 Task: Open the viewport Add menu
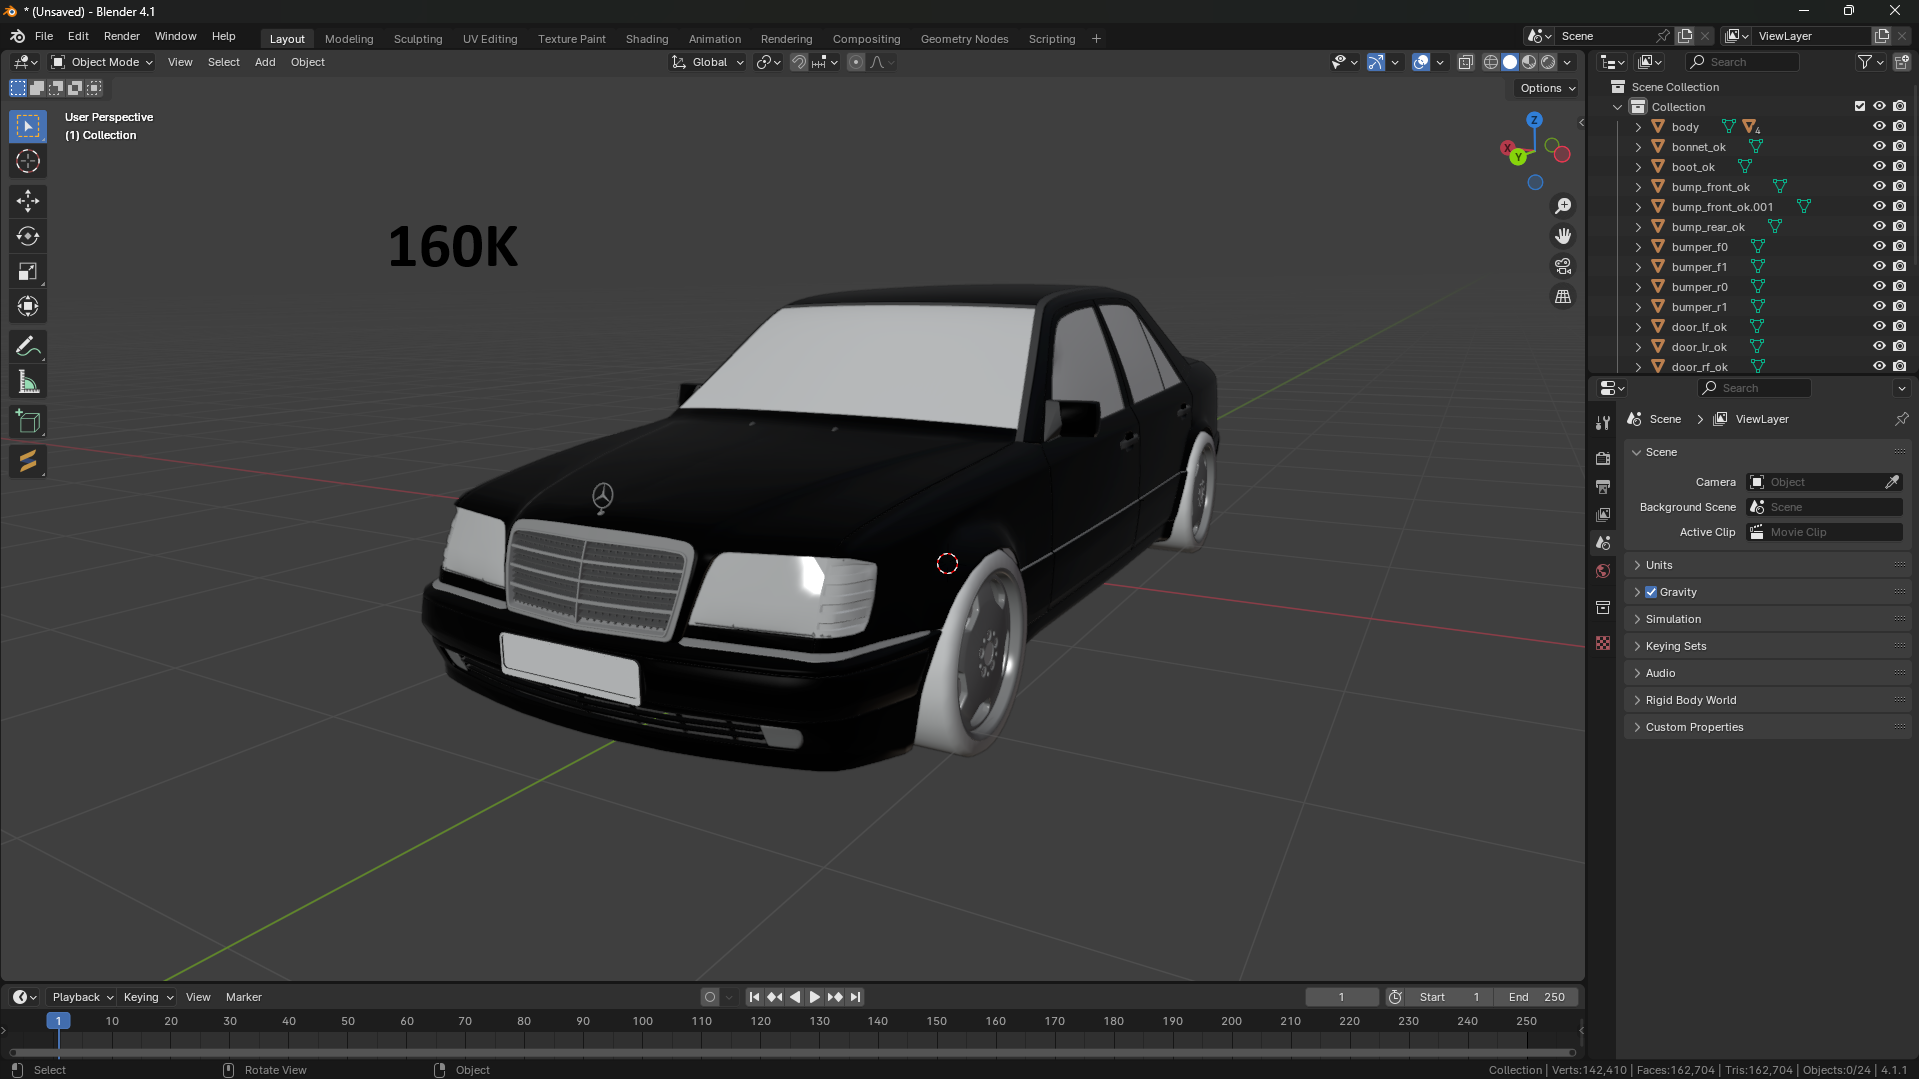click(x=265, y=62)
